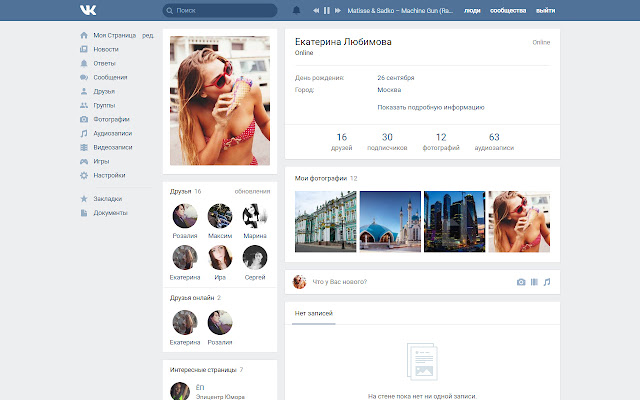Go to the previous track in the header player
640x400 pixels.
(x=316, y=10)
